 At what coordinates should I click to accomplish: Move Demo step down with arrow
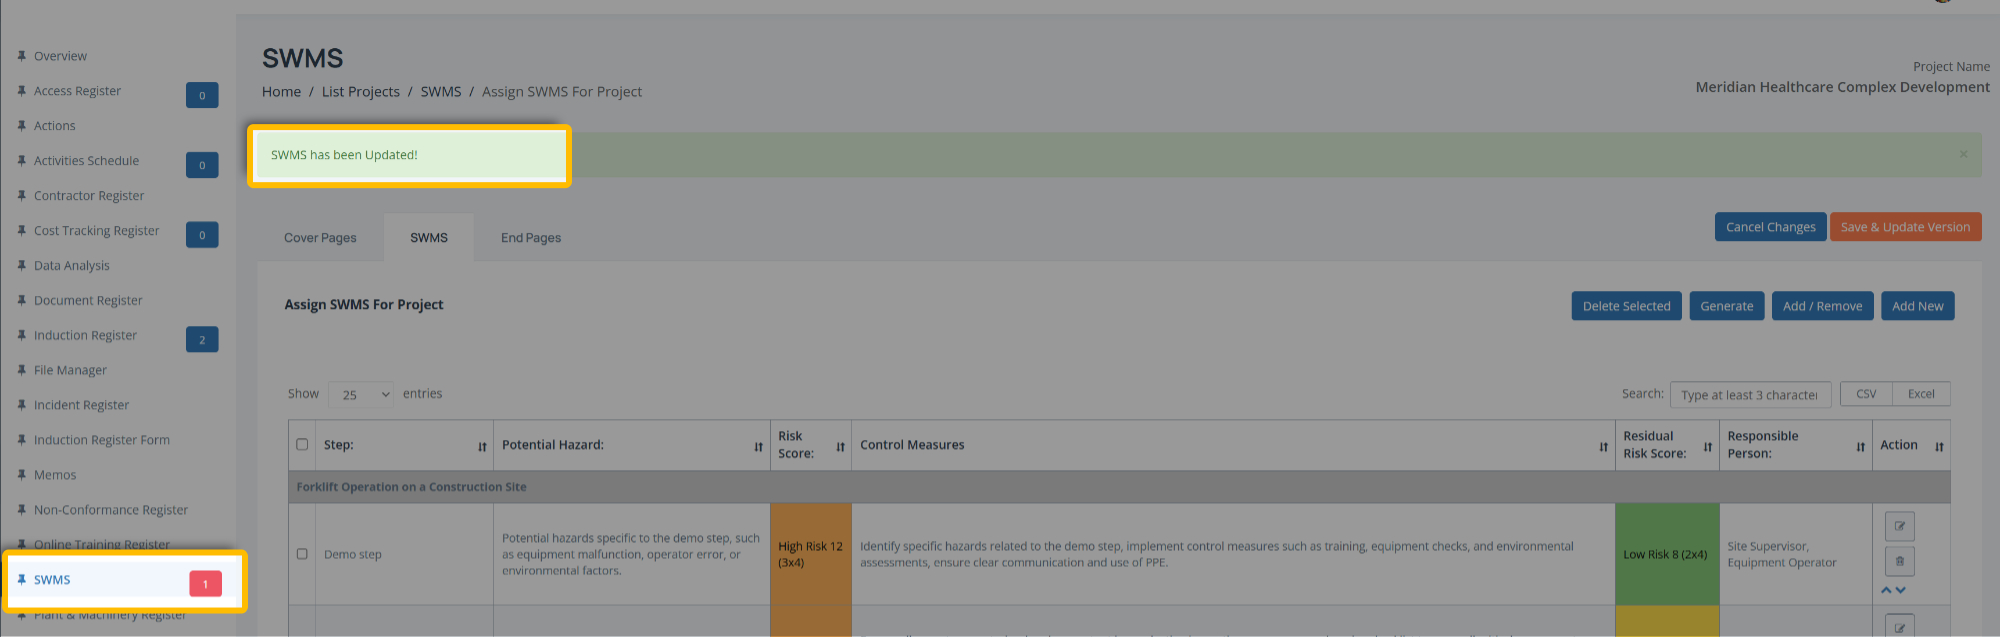click(1901, 590)
